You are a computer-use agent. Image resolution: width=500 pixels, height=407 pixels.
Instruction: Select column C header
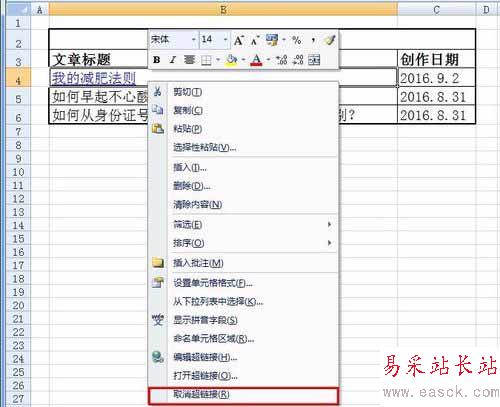(436, 10)
